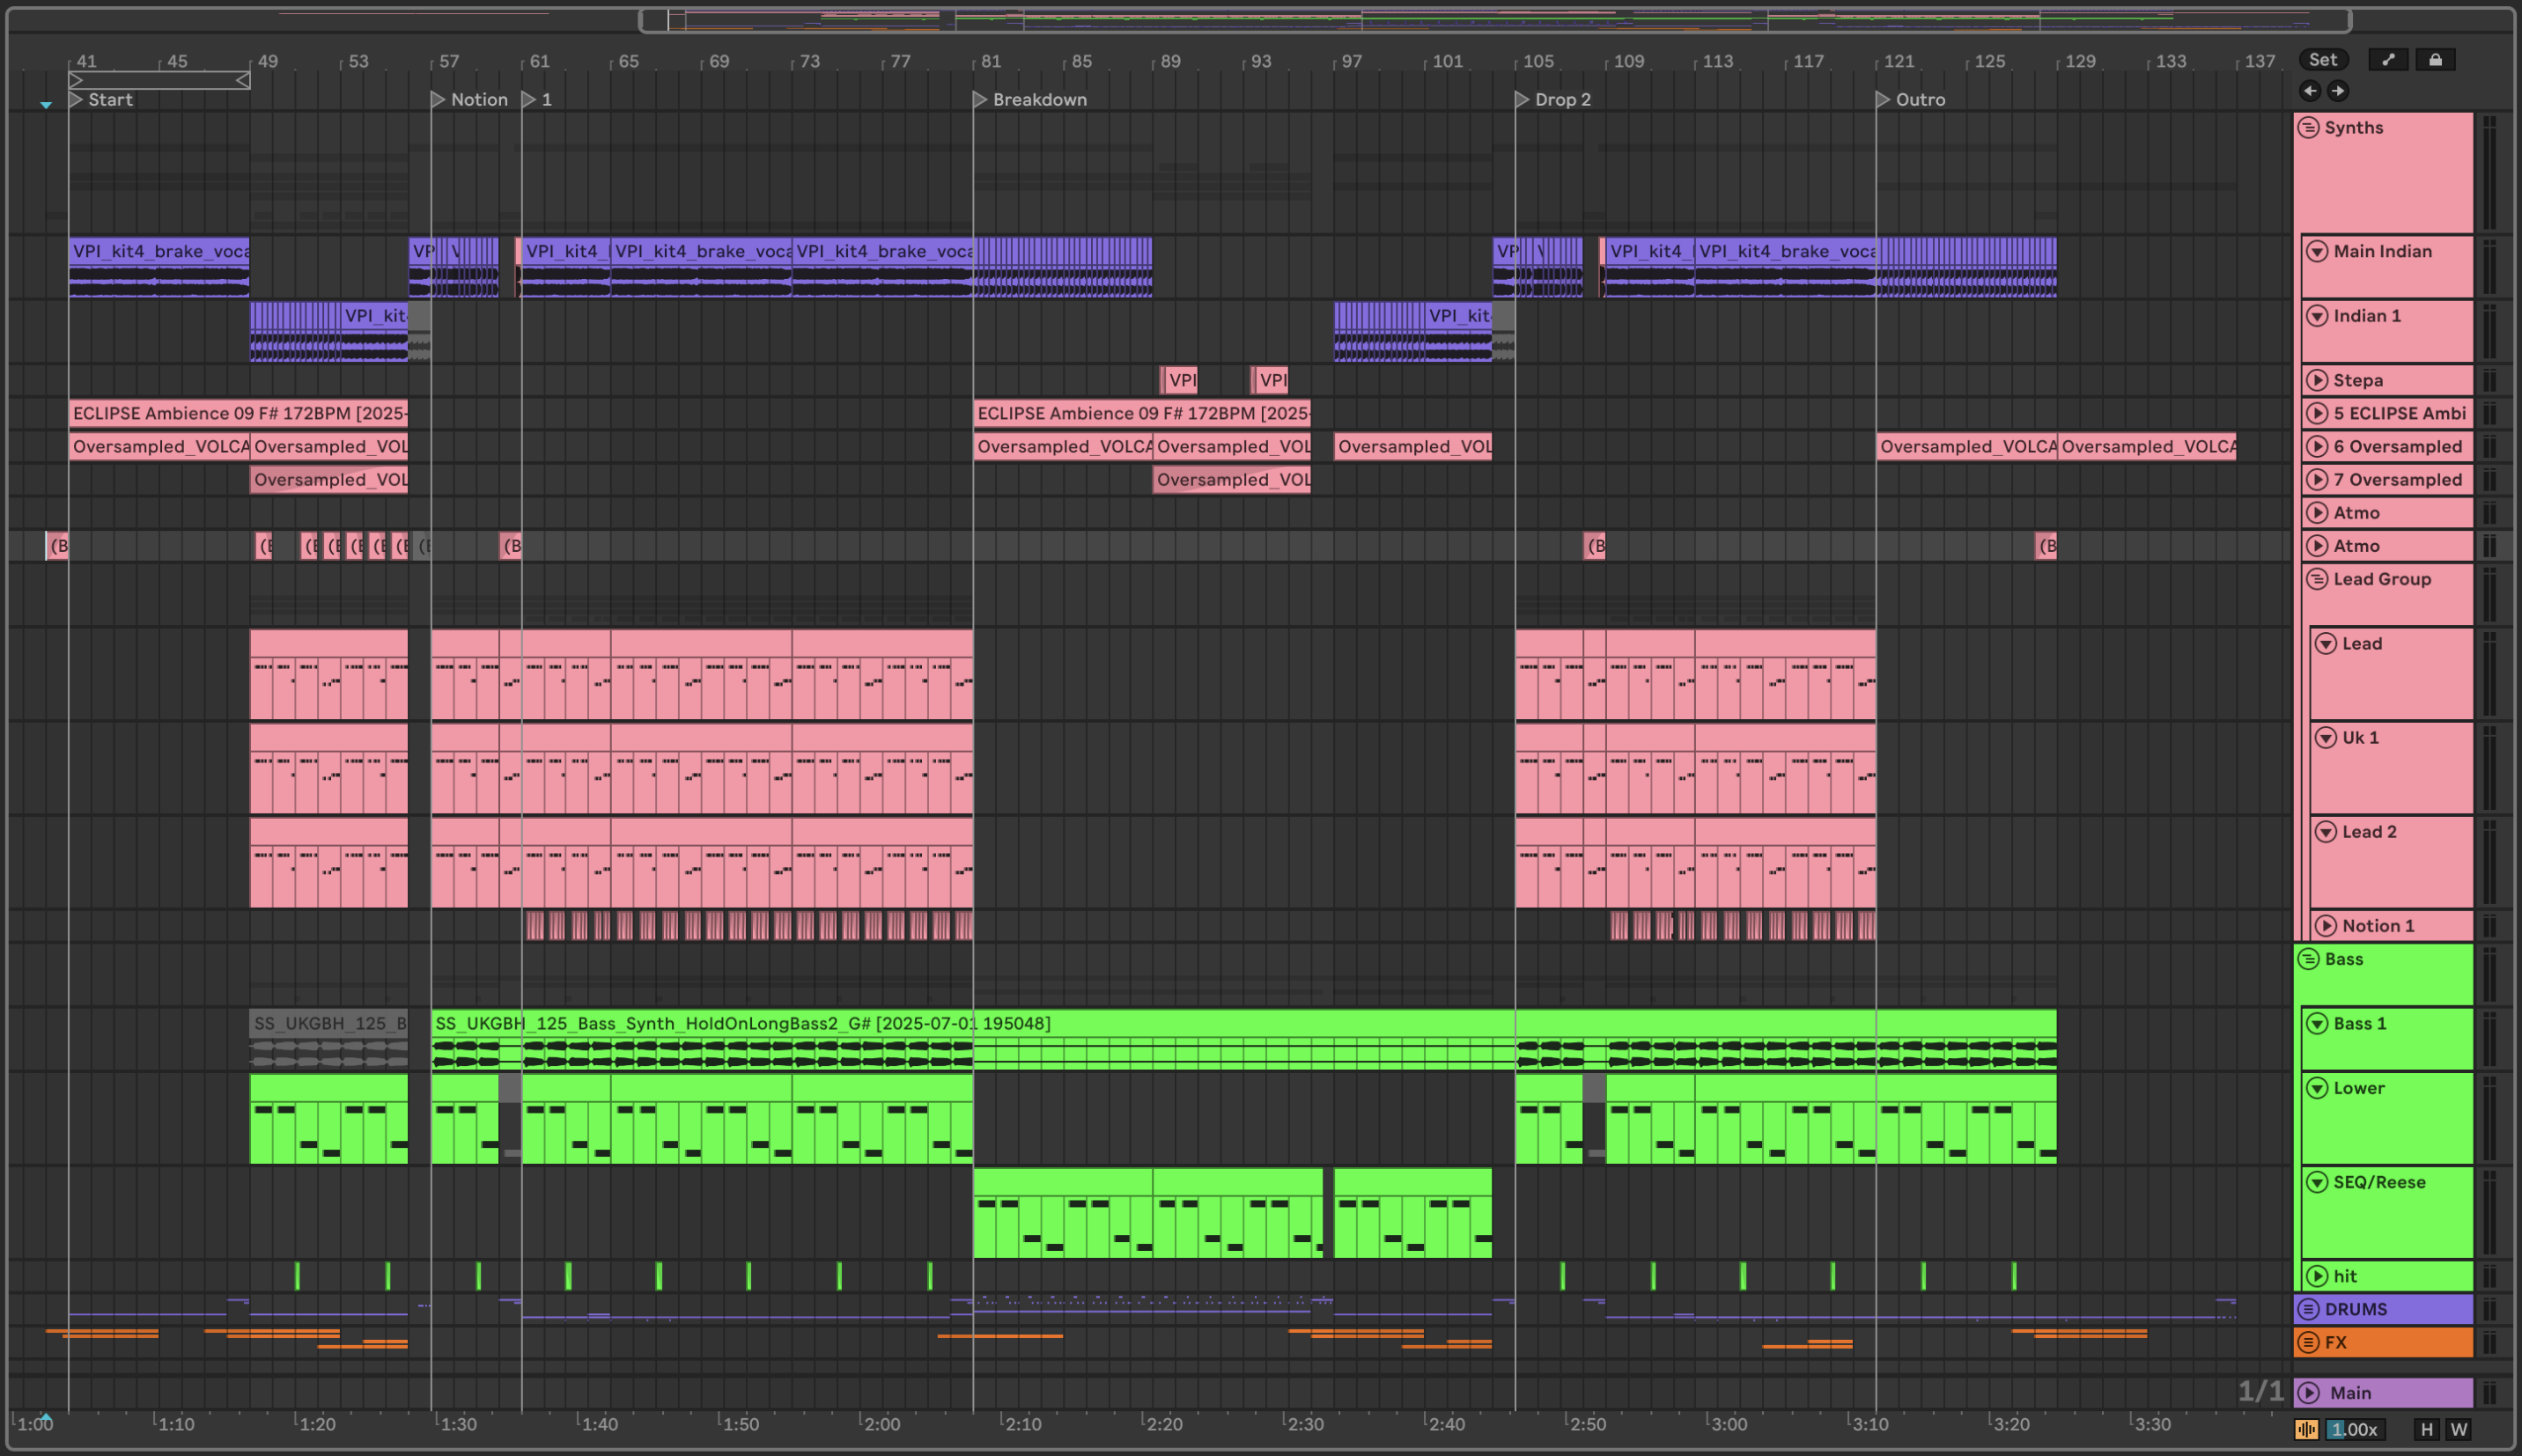Unfold the Stepa track
This screenshot has width=2522, height=1456.
(2317, 380)
